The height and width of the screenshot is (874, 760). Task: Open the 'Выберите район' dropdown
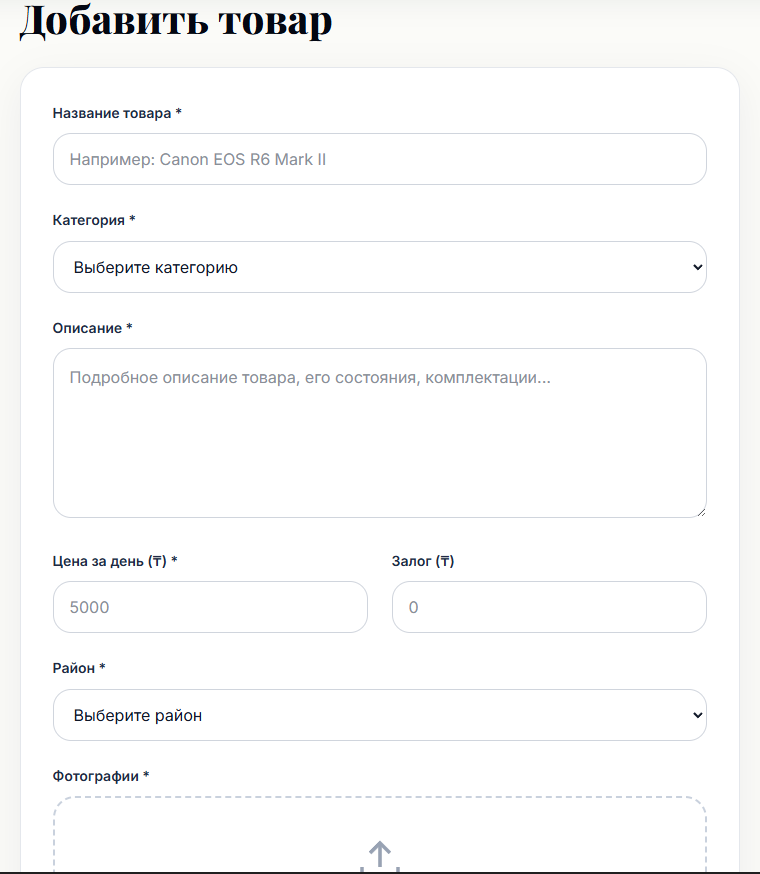coord(380,715)
